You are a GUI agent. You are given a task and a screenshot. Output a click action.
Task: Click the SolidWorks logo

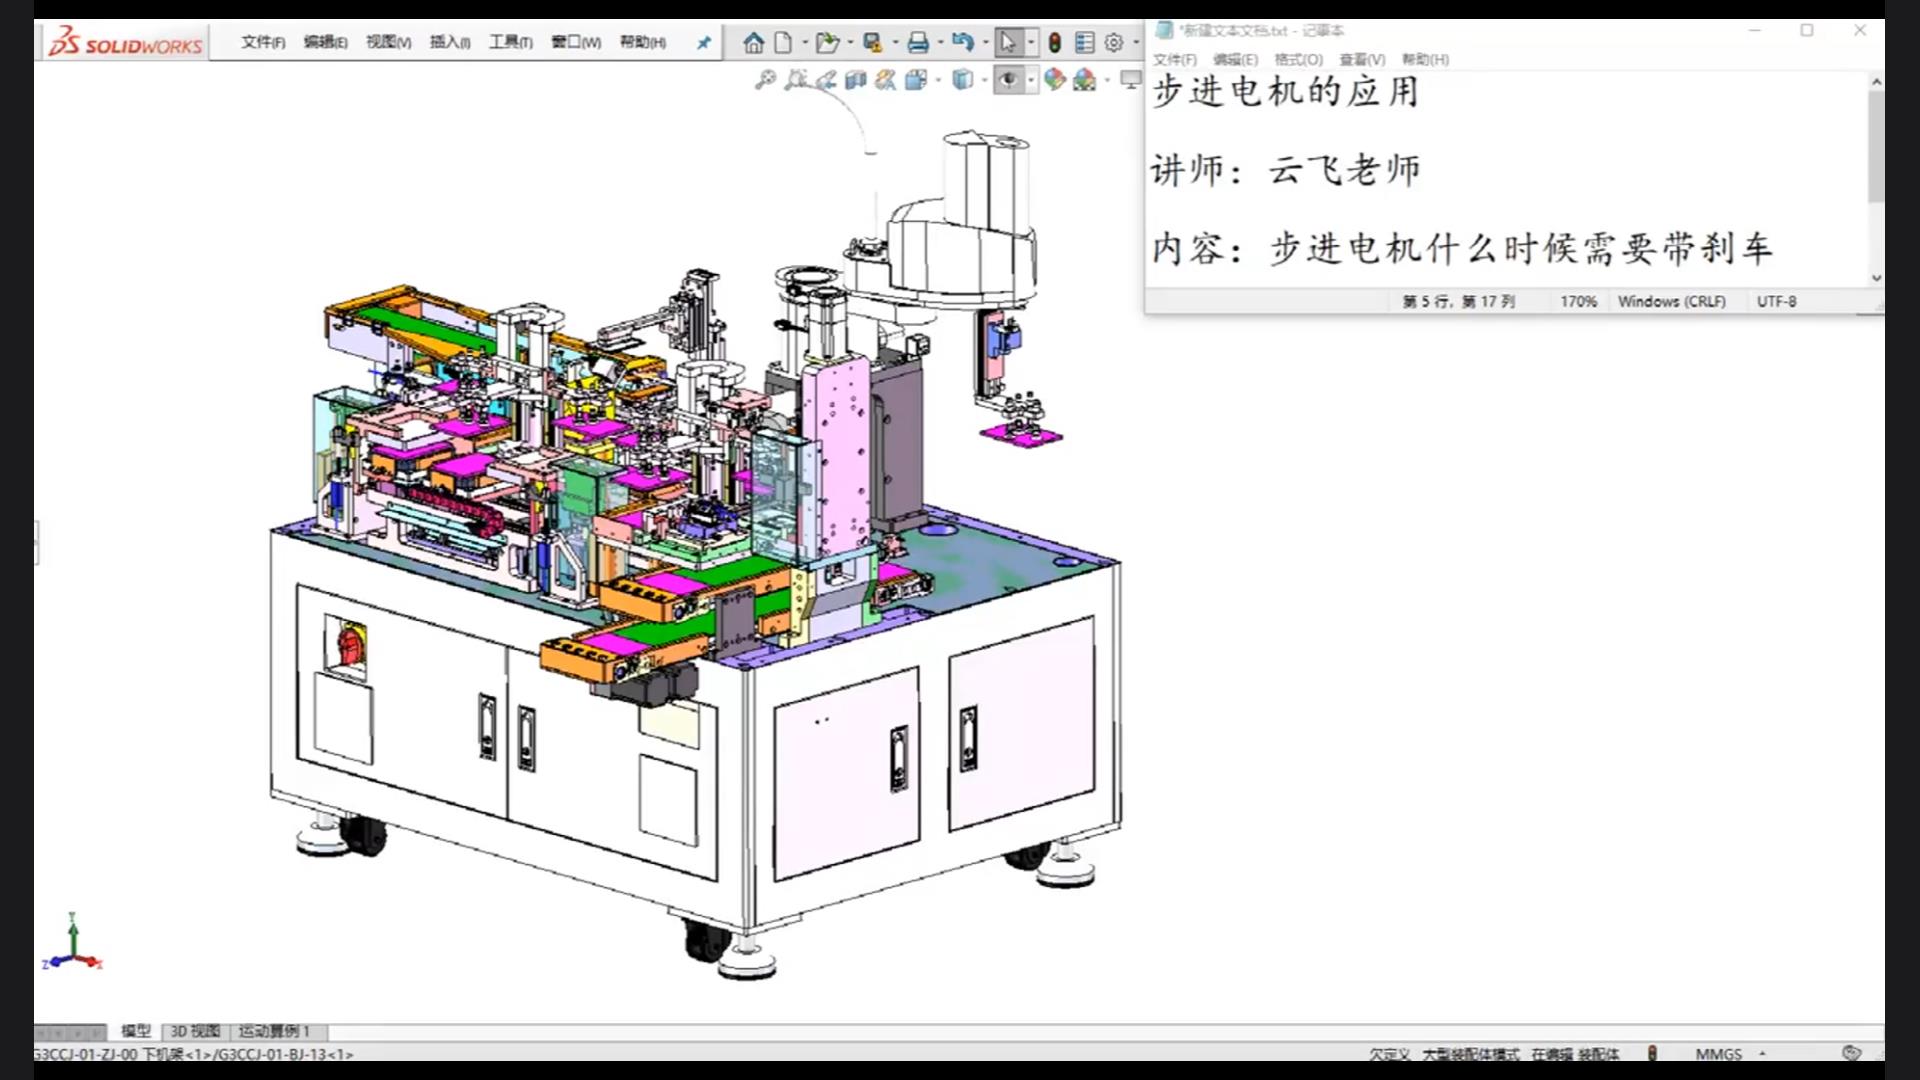126,43
